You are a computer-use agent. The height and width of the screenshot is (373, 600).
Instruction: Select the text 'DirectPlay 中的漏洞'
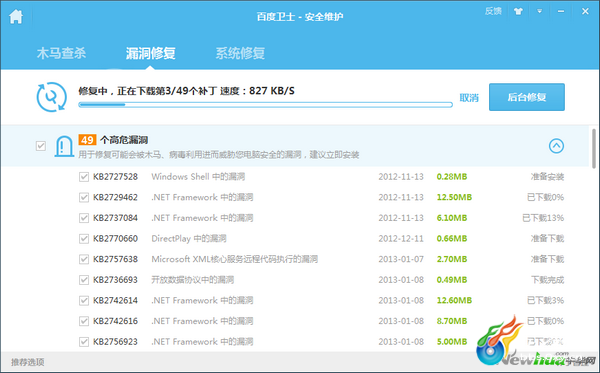click(189, 239)
